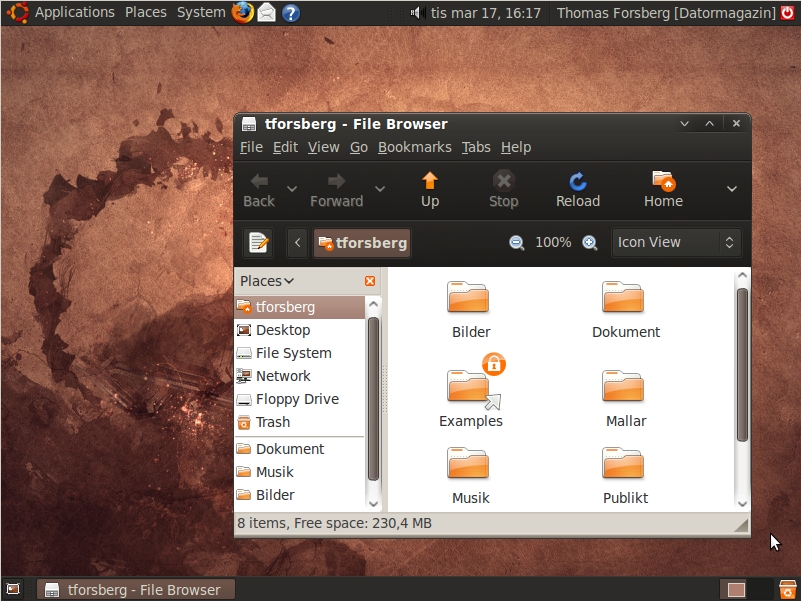This screenshot has width=801, height=601.
Task: Select the Bilder bookmark in the sidebar
Action: 300,495
